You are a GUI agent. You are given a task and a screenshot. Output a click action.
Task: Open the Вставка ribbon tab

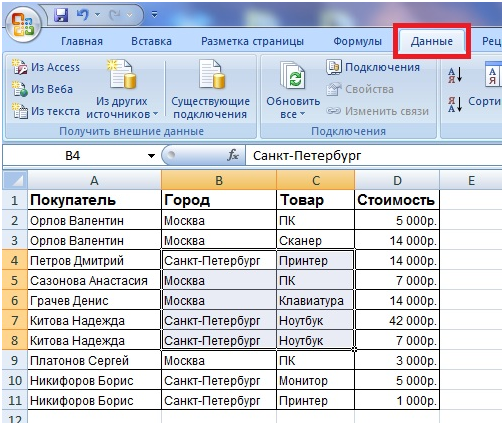point(151,41)
